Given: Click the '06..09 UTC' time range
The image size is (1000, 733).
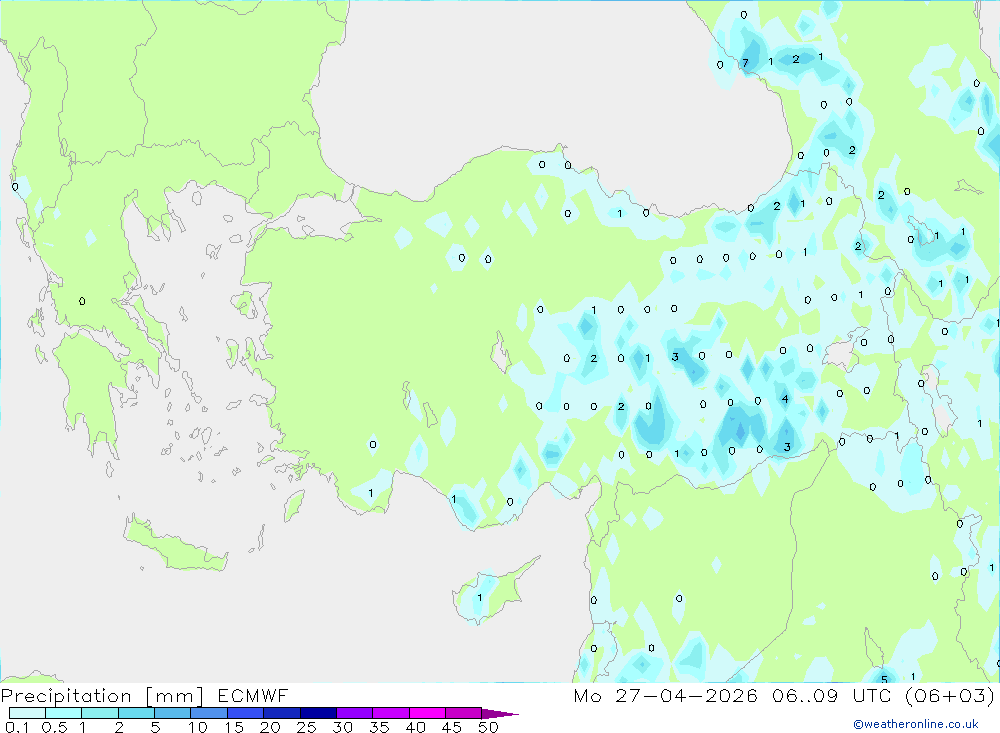Looking at the screenshot, I should [x=831, y=695].
